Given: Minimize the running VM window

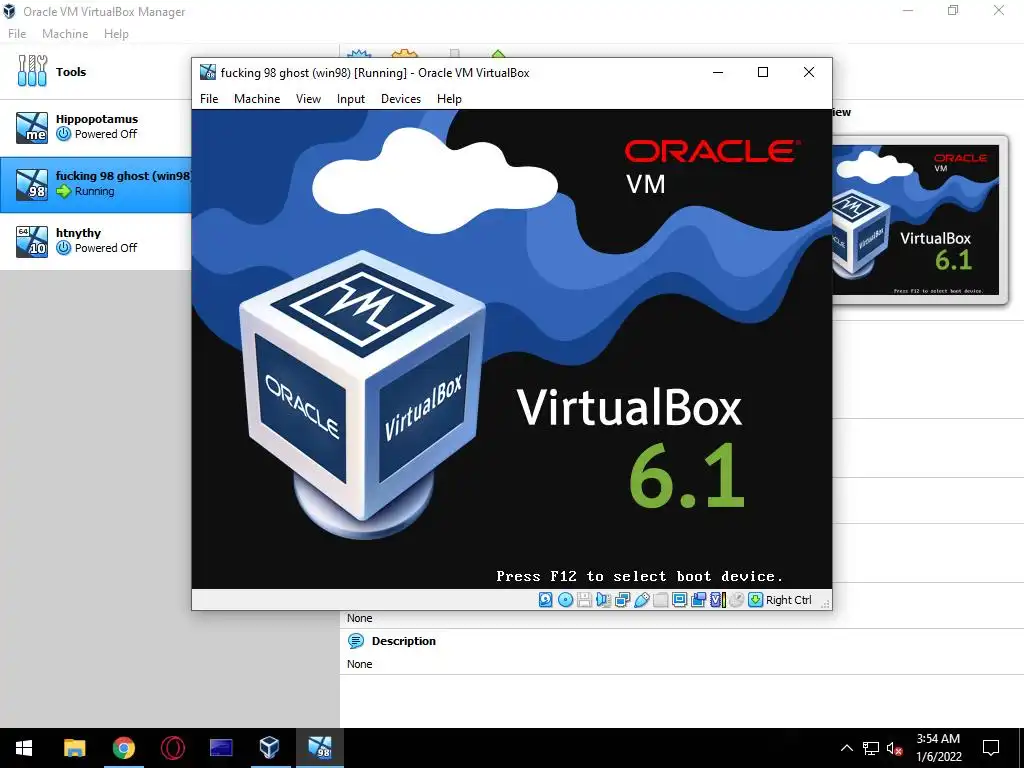Looking at the screenshot, I should pyautogui.click(x=718, y=72).
